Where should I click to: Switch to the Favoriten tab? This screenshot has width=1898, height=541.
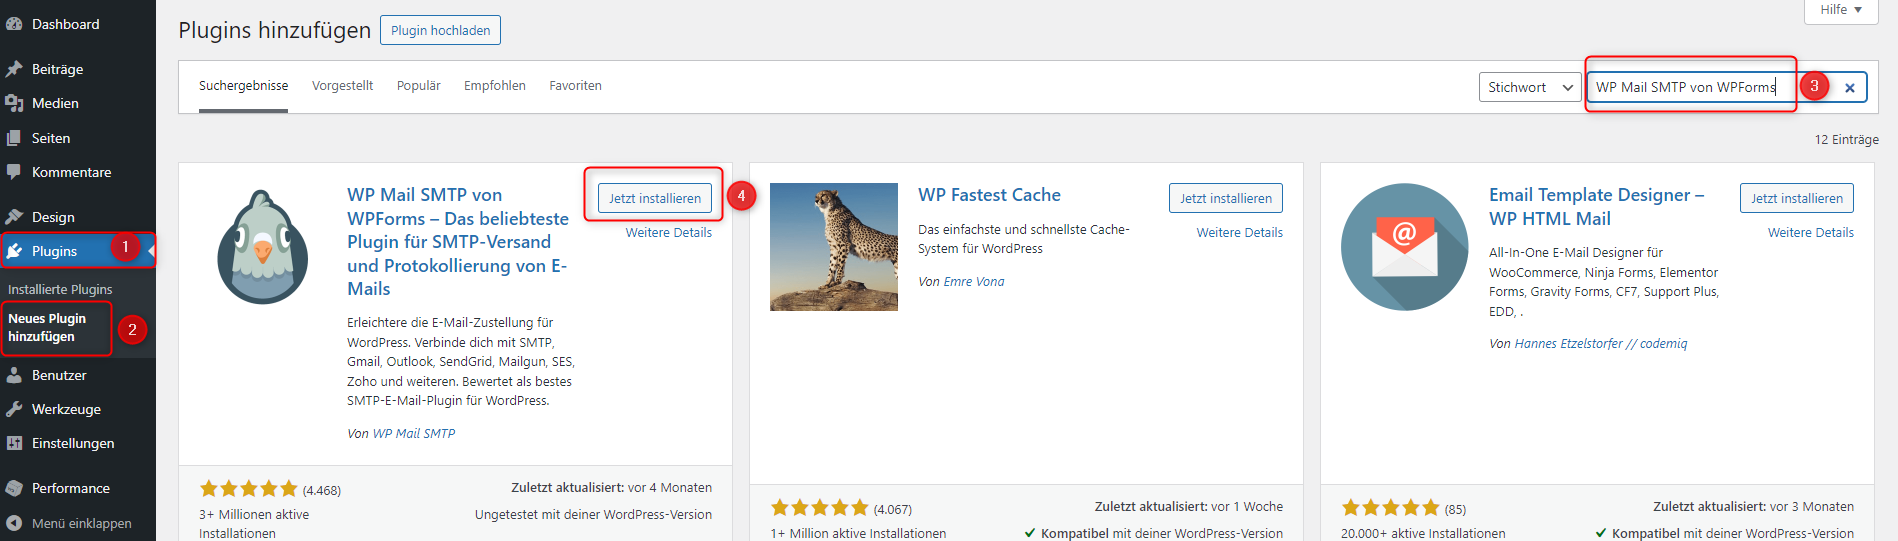[575, 86]
